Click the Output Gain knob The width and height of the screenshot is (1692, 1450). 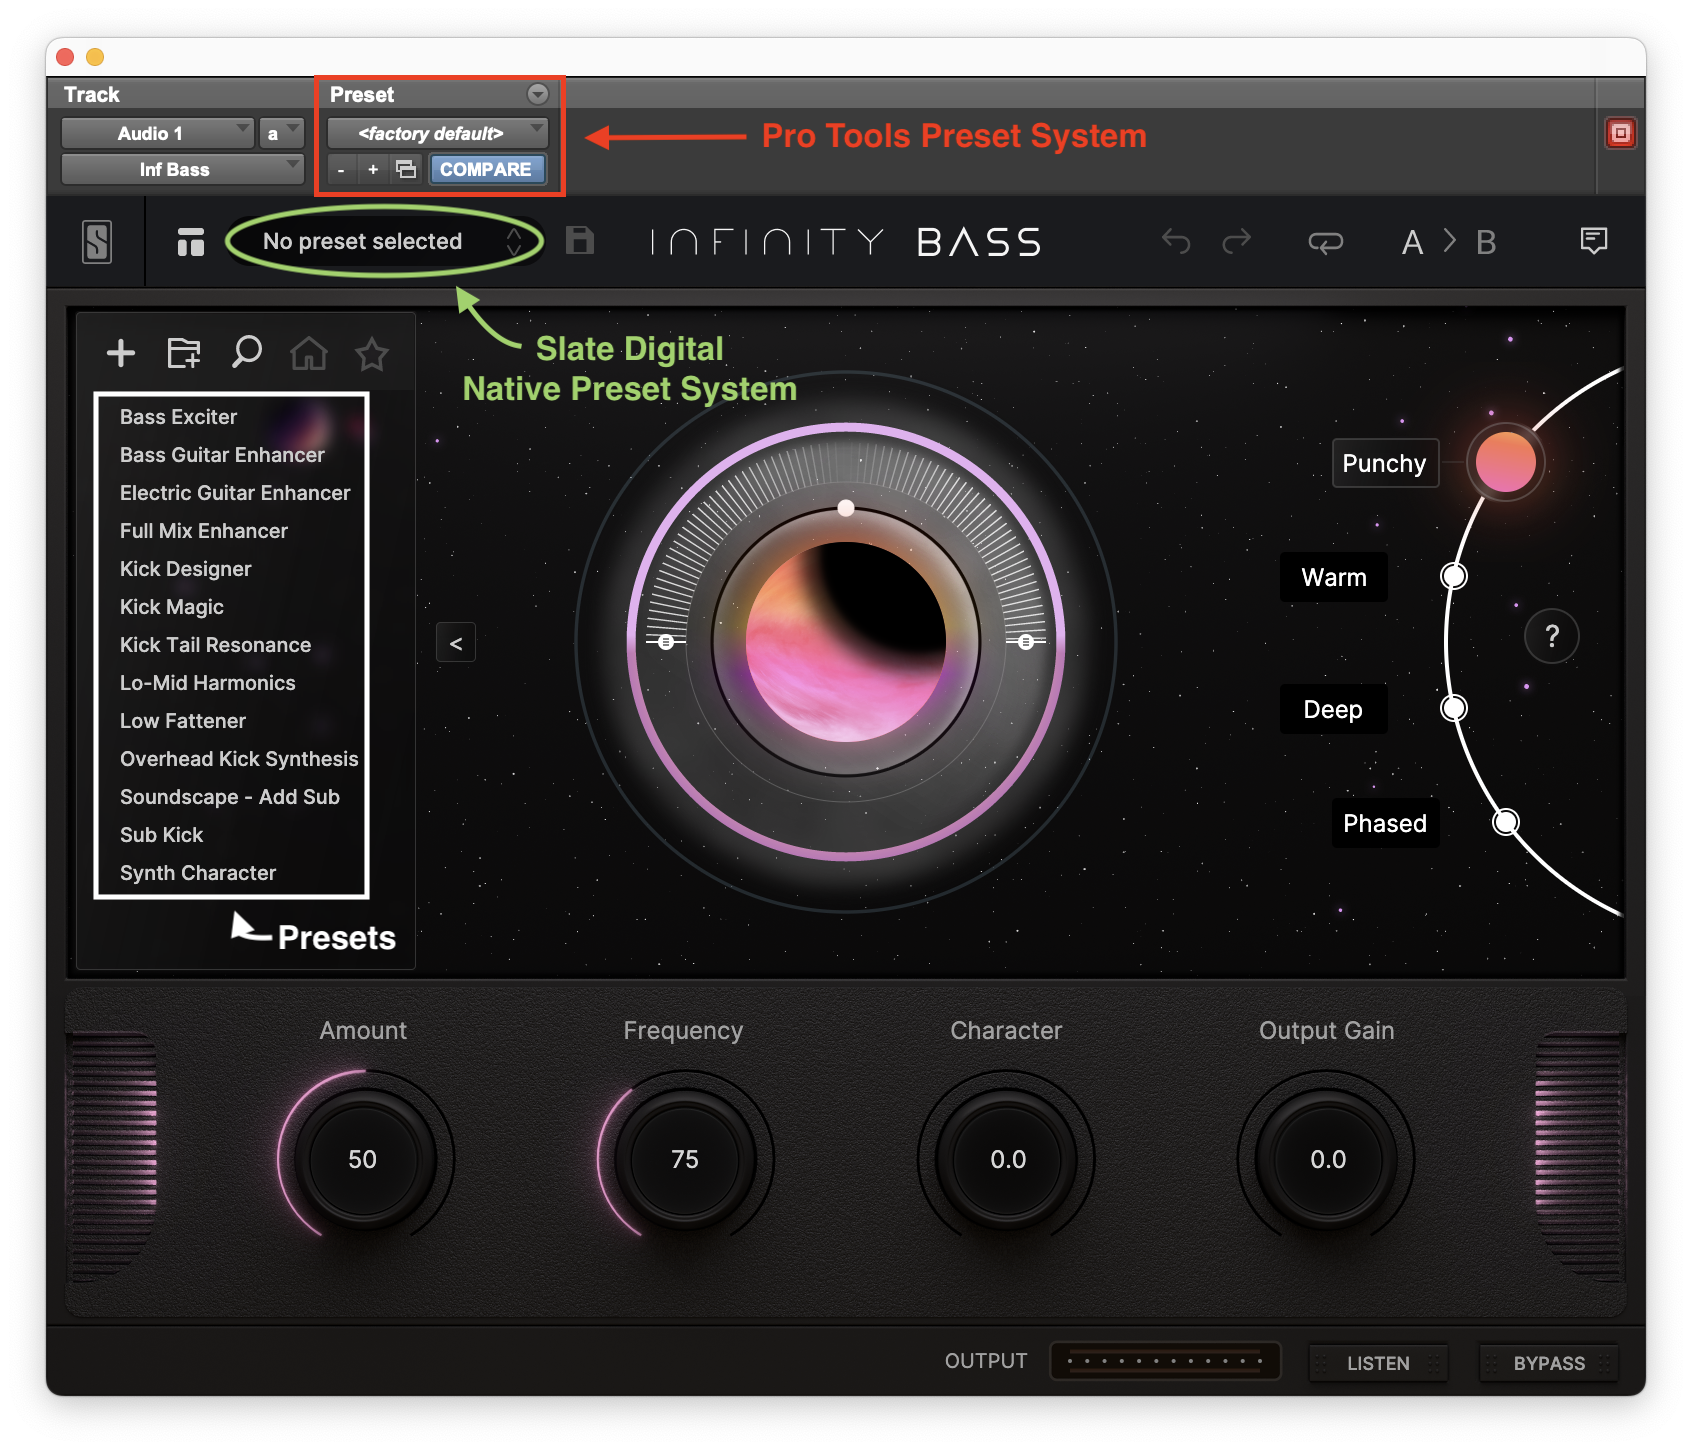click(1328, 1159)
